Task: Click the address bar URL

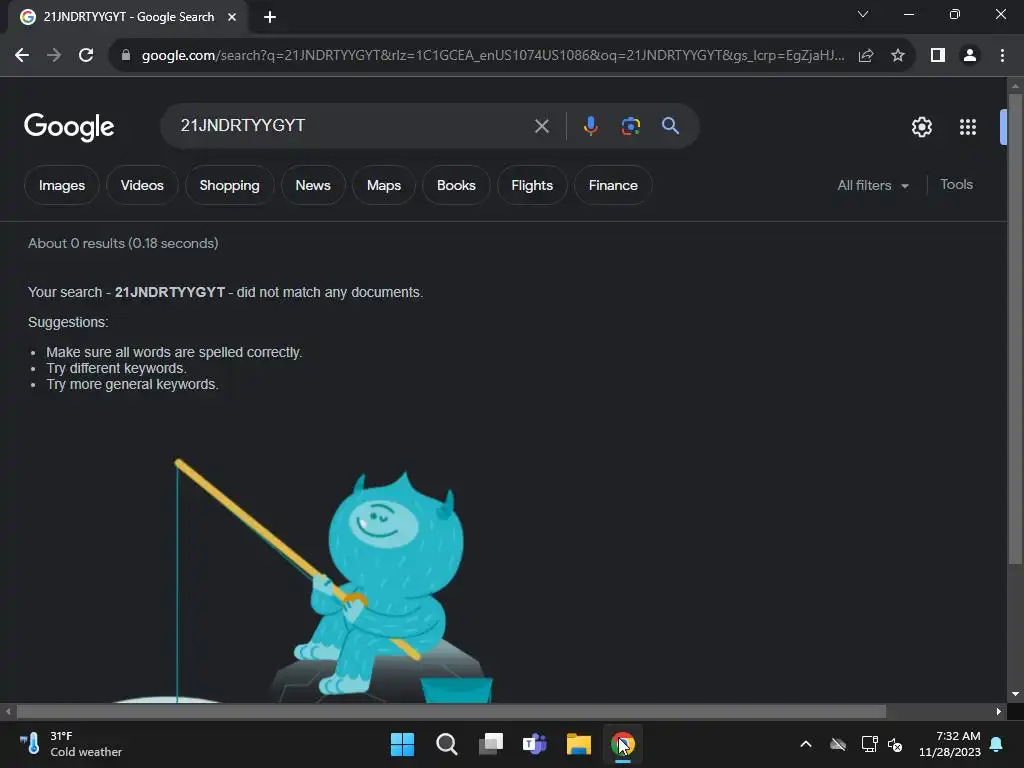Action: [x=493, y=56]
